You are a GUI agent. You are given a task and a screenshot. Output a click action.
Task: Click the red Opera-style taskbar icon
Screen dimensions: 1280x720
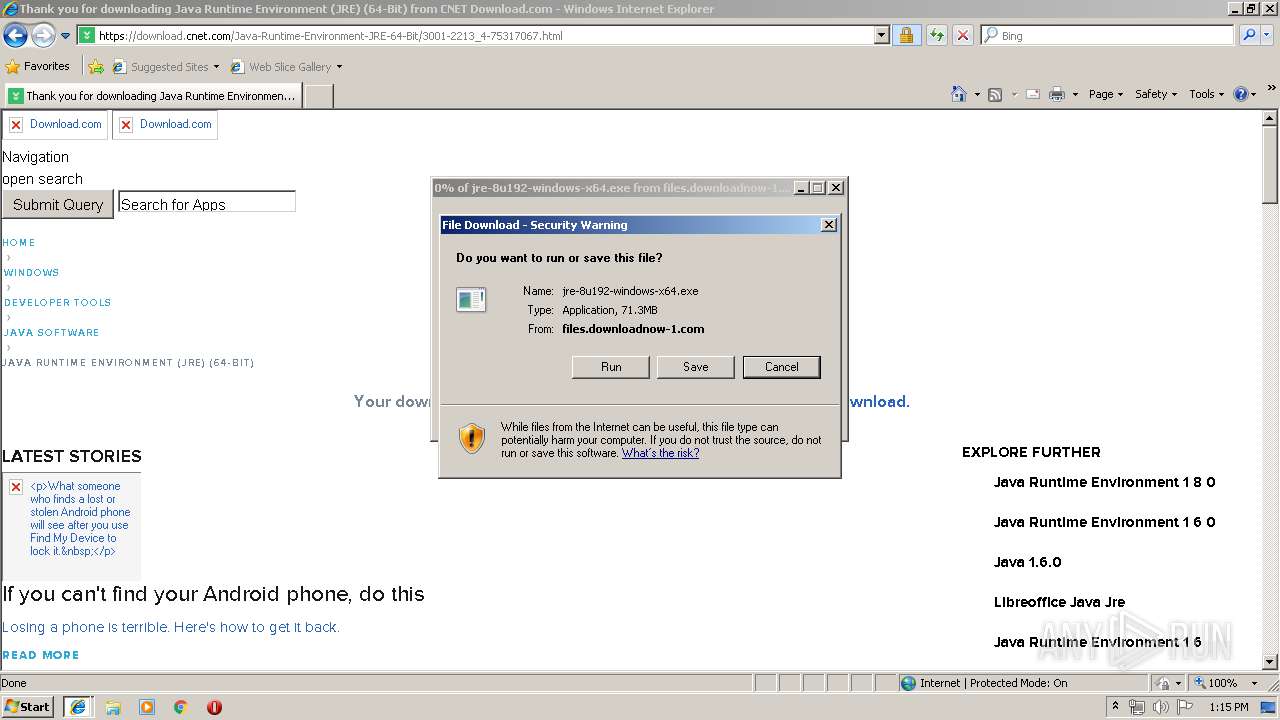[214, 707]
